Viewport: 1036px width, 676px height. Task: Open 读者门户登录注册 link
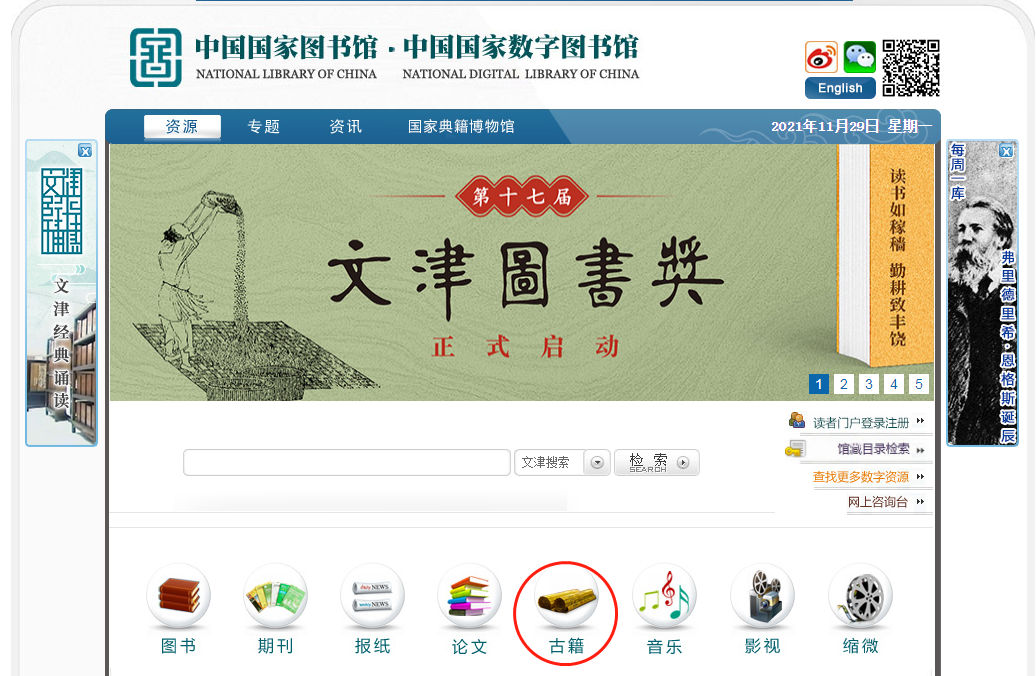pyautogui.click(x=861, y=422)
